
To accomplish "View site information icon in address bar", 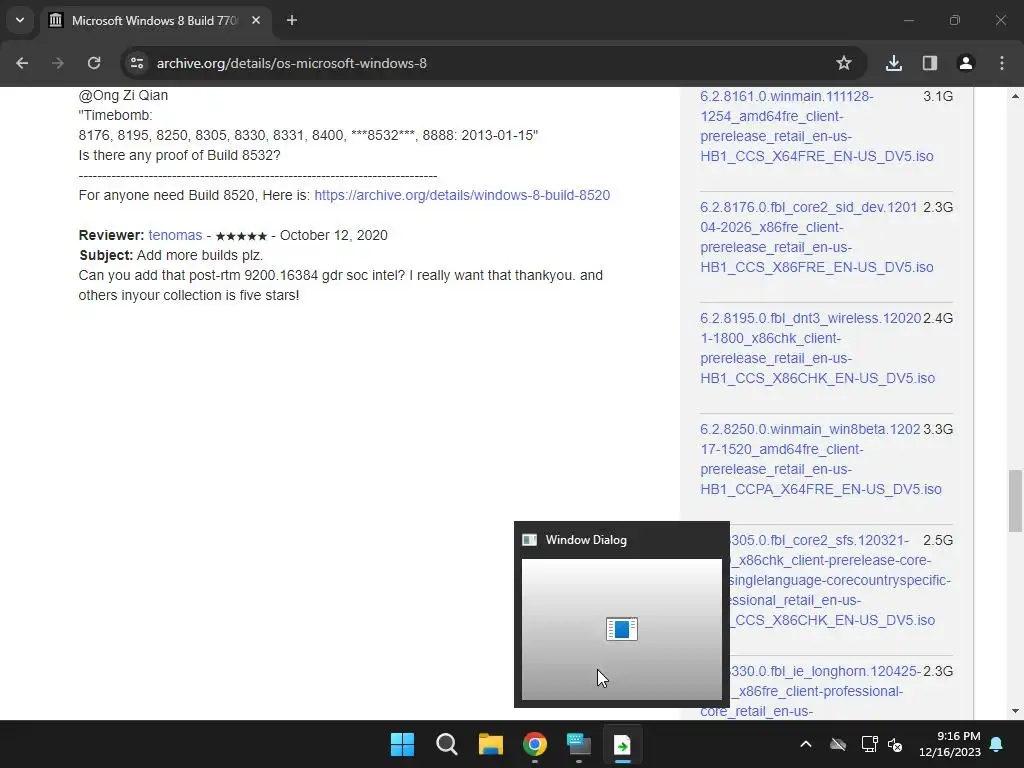I will pyautogui.click(x=137, y=63).
